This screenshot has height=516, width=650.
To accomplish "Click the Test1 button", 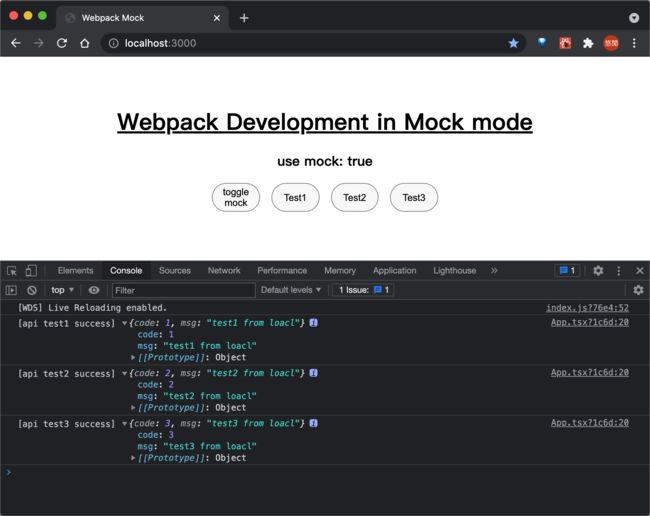I will click(x=295, y=197).
